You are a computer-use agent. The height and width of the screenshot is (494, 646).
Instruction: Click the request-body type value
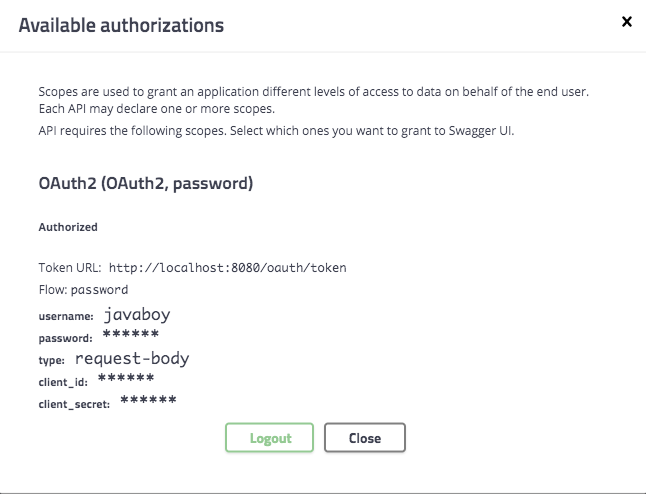pyautogui.click(x=132, y=358)
